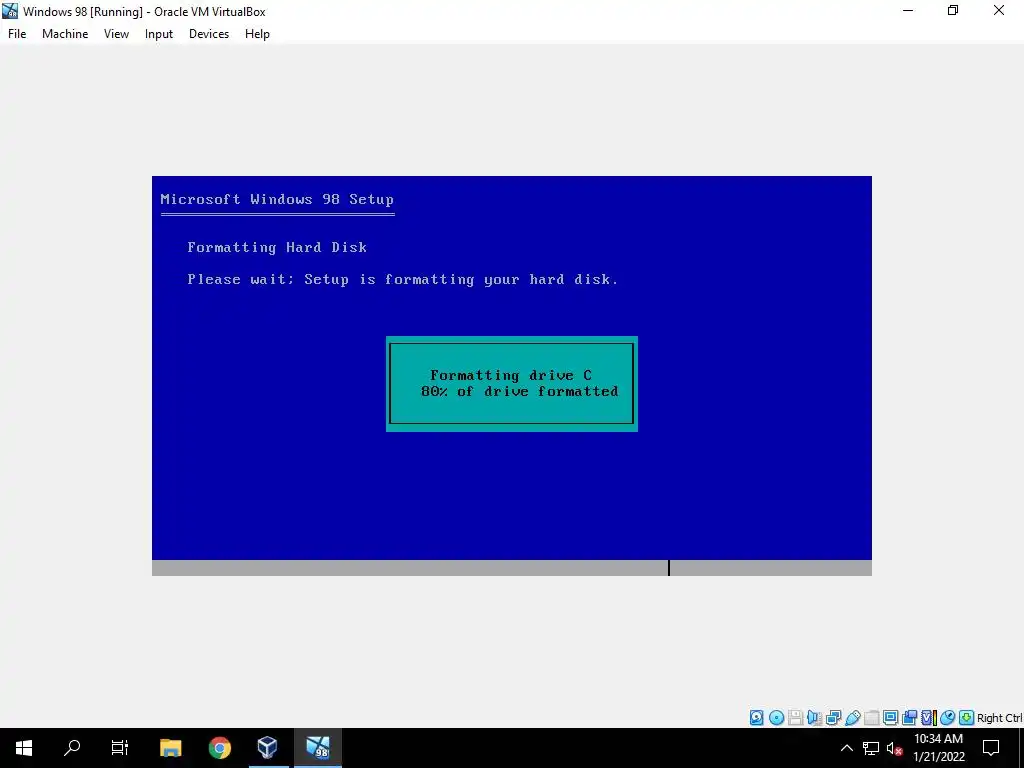The image size is (1024, 768).
Task: Click the hard disk activity status icon
Action: click(x=756, y=718)
